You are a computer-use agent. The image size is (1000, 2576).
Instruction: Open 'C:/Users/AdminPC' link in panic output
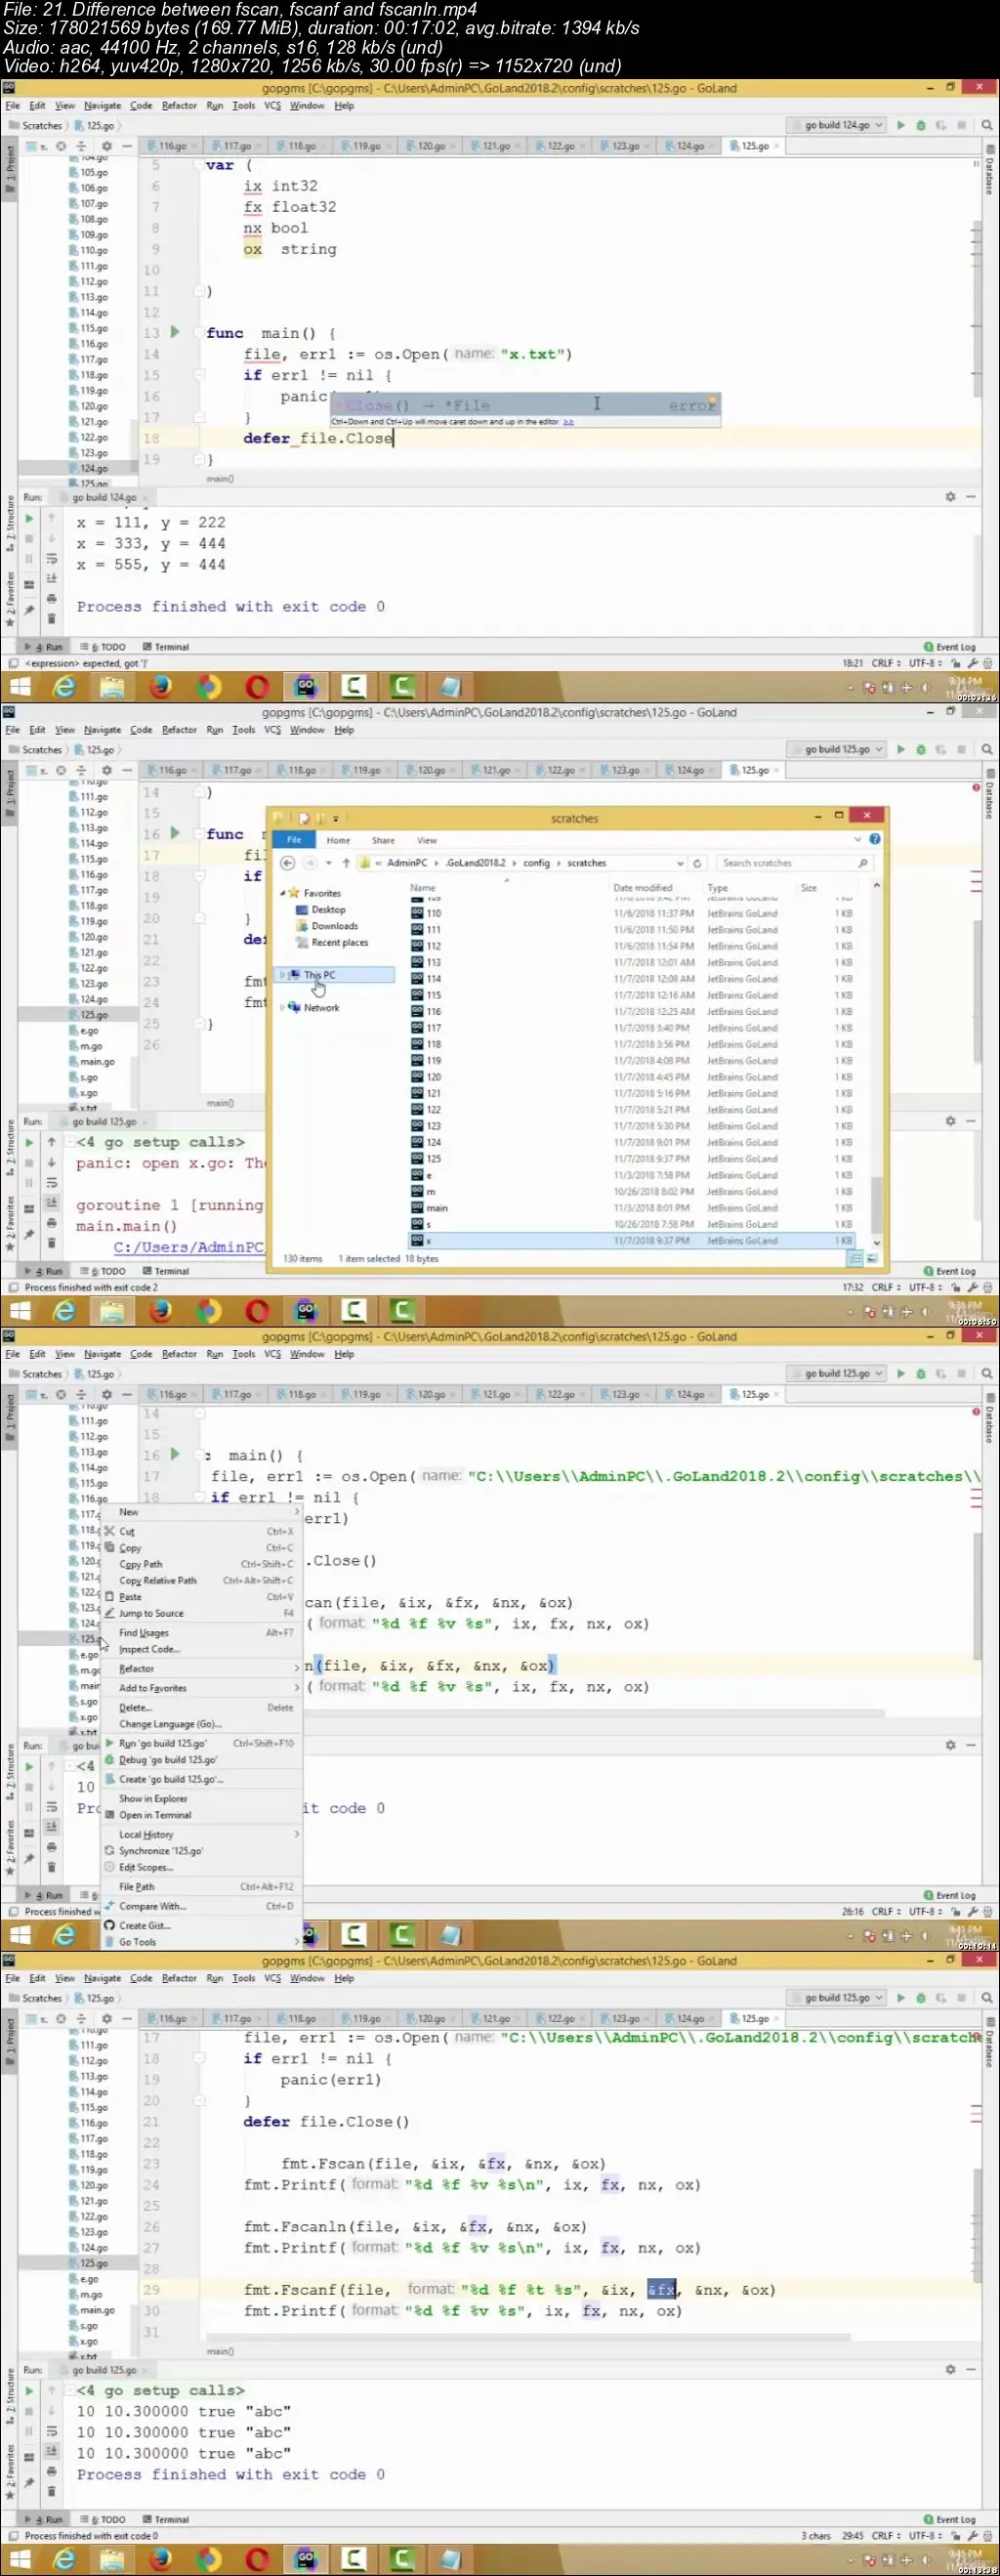click(188, 1247)
